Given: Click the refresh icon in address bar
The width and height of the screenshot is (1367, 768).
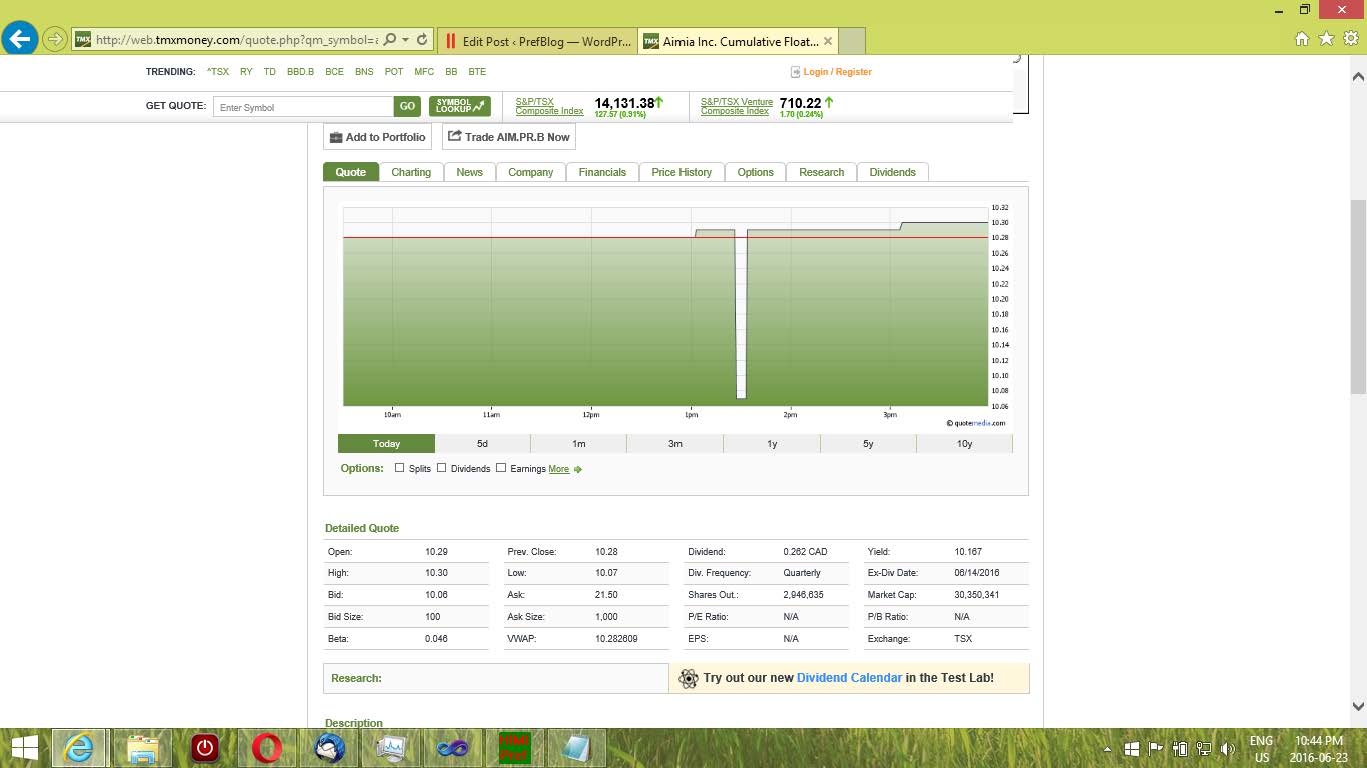Looking at the screenshot, I should tap(422, 41).
